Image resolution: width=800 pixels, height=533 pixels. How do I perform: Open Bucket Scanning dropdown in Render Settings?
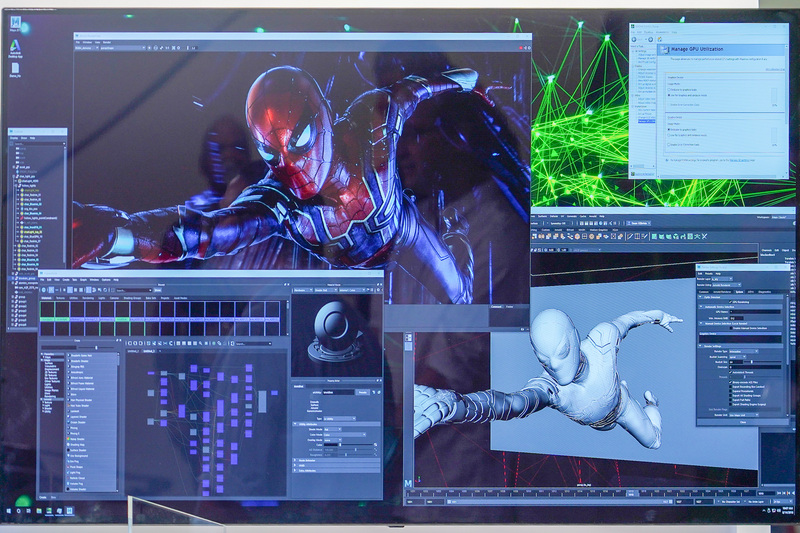737,357
